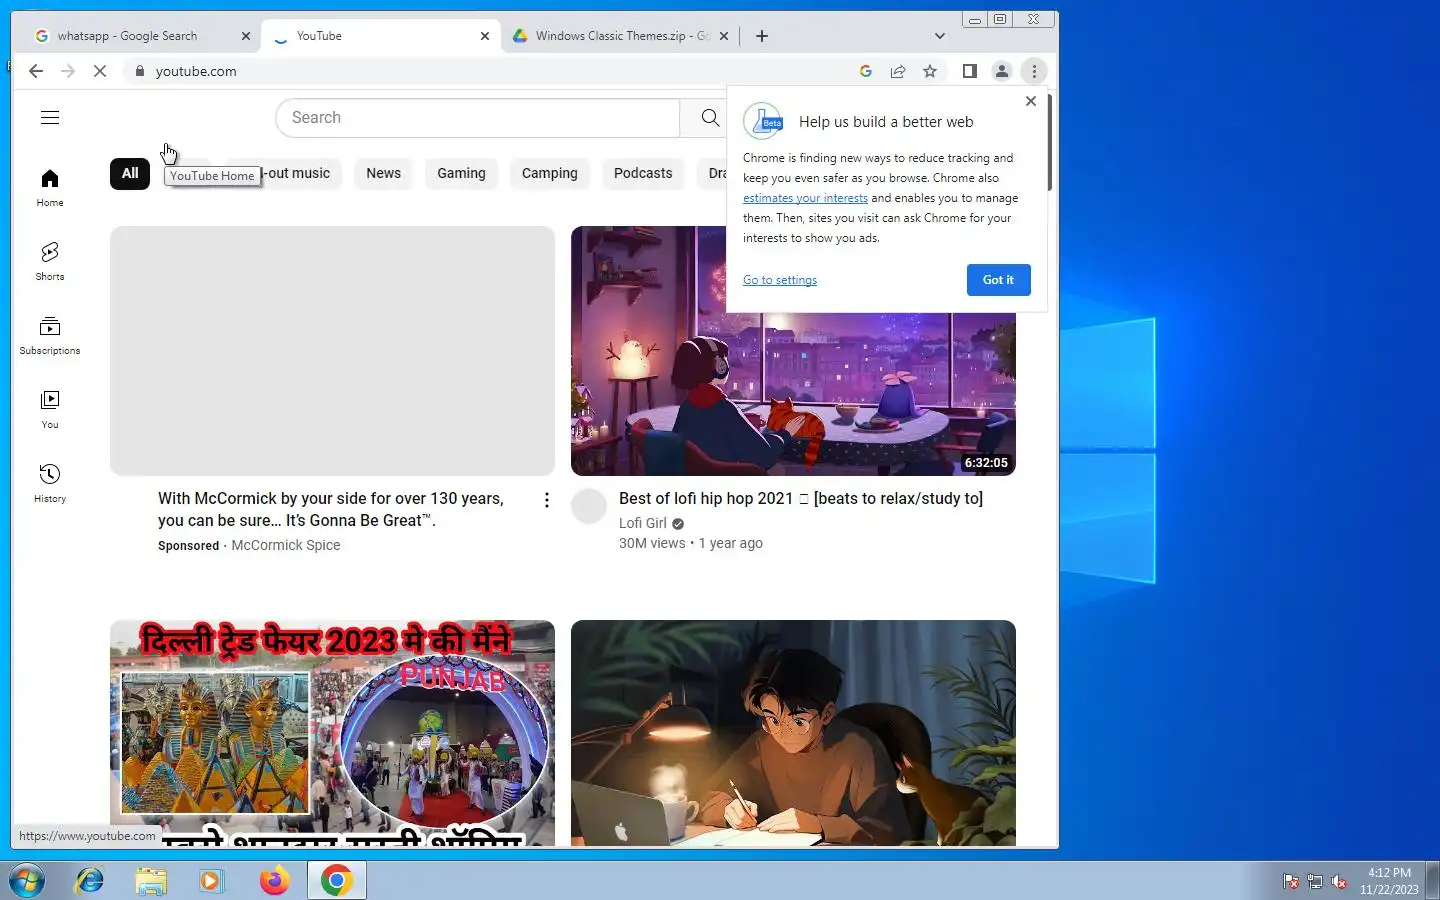
Task: Open the Lofi Girl channel avatar
Action: (x=589, y=506)
